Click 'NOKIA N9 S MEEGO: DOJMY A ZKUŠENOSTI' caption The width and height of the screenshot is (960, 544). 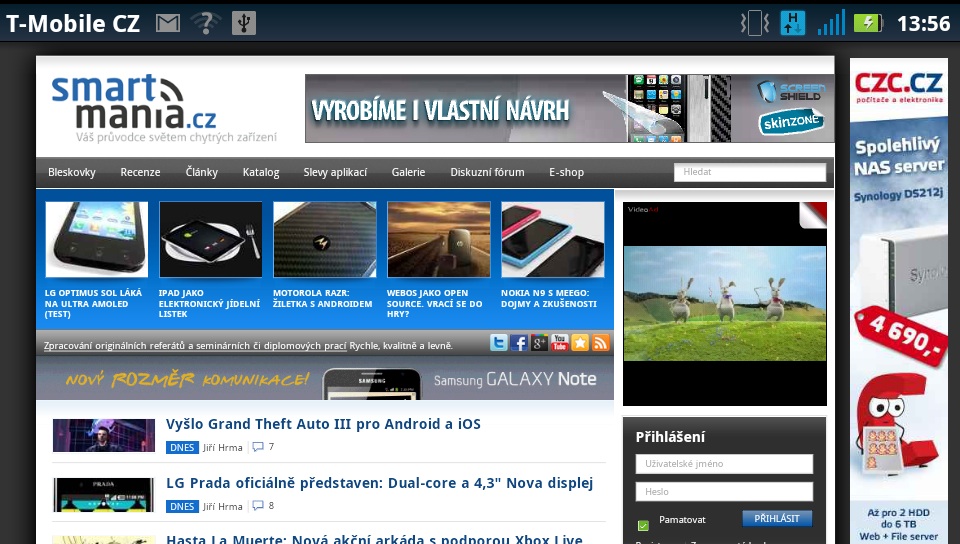(x=549, y=298)
